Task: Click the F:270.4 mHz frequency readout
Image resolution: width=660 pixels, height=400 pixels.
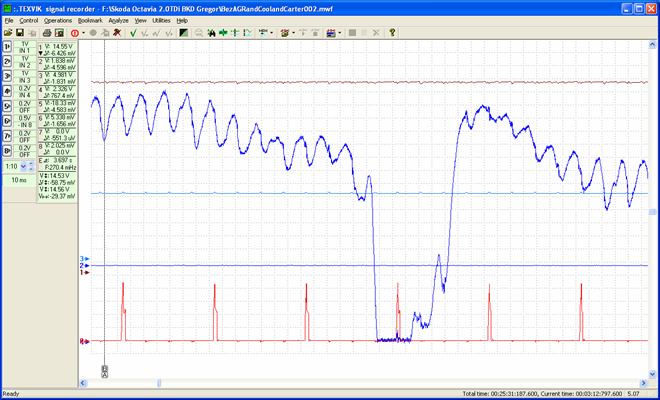Action: click(x=59, y=167)
